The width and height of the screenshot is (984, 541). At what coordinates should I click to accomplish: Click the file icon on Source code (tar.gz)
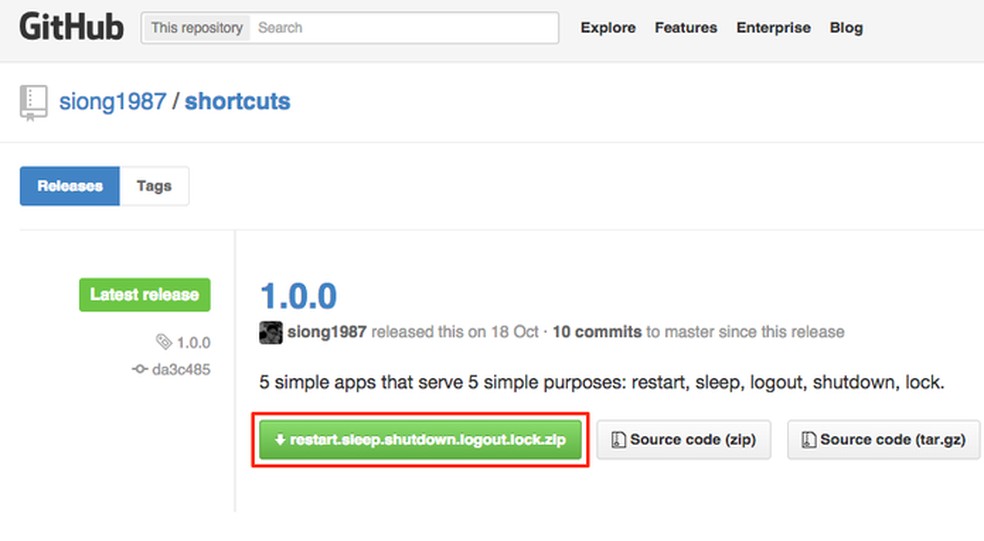pos(809,440)
